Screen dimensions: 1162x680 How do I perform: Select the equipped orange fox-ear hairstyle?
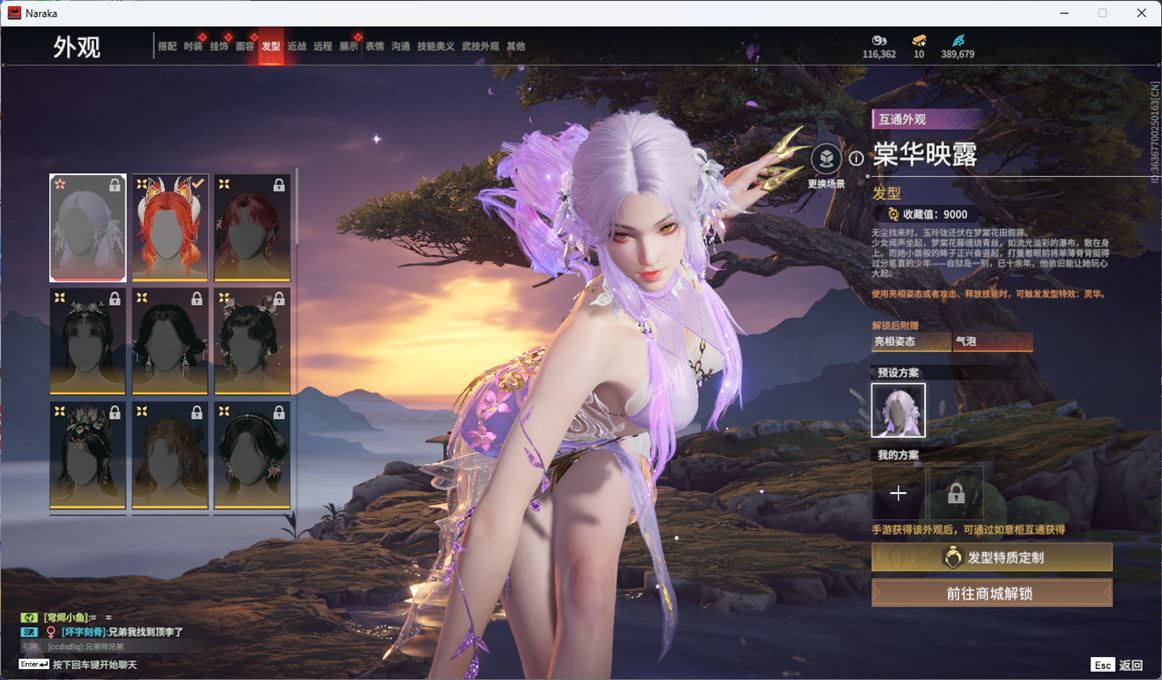click(170, 227)
